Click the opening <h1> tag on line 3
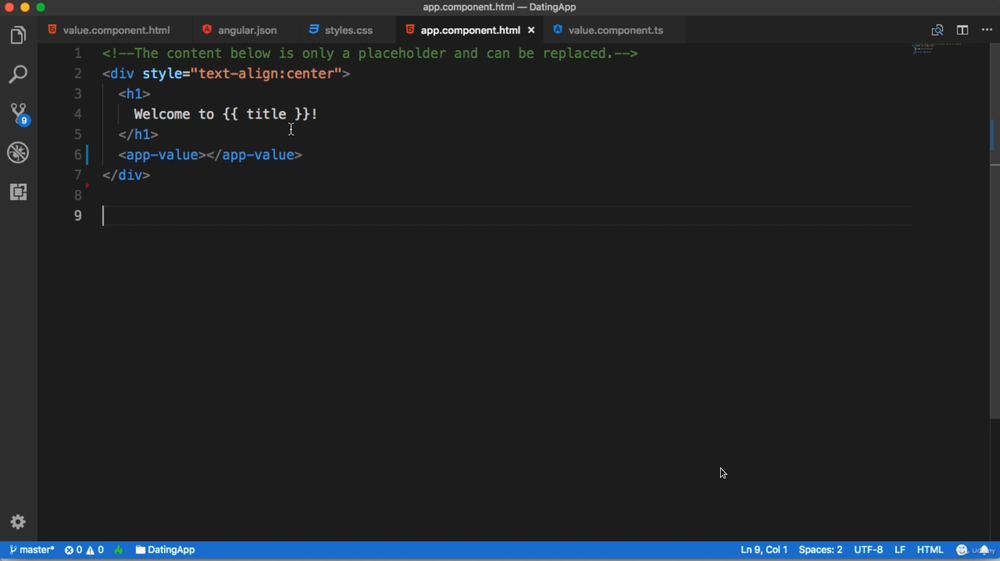This screenshot has height=561, width=1000. 134,94
